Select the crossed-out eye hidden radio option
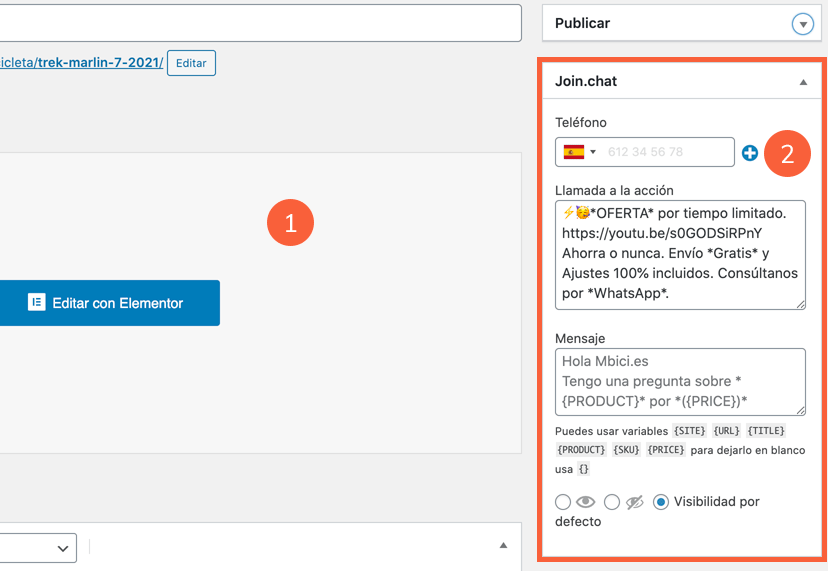Viewport: 828px width, 571px height. [x=612, y=502]
